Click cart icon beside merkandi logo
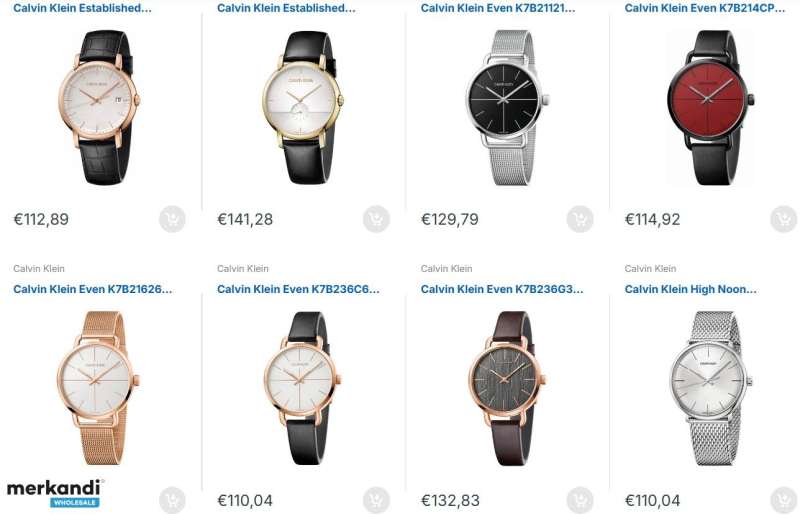 click(172, 500)
